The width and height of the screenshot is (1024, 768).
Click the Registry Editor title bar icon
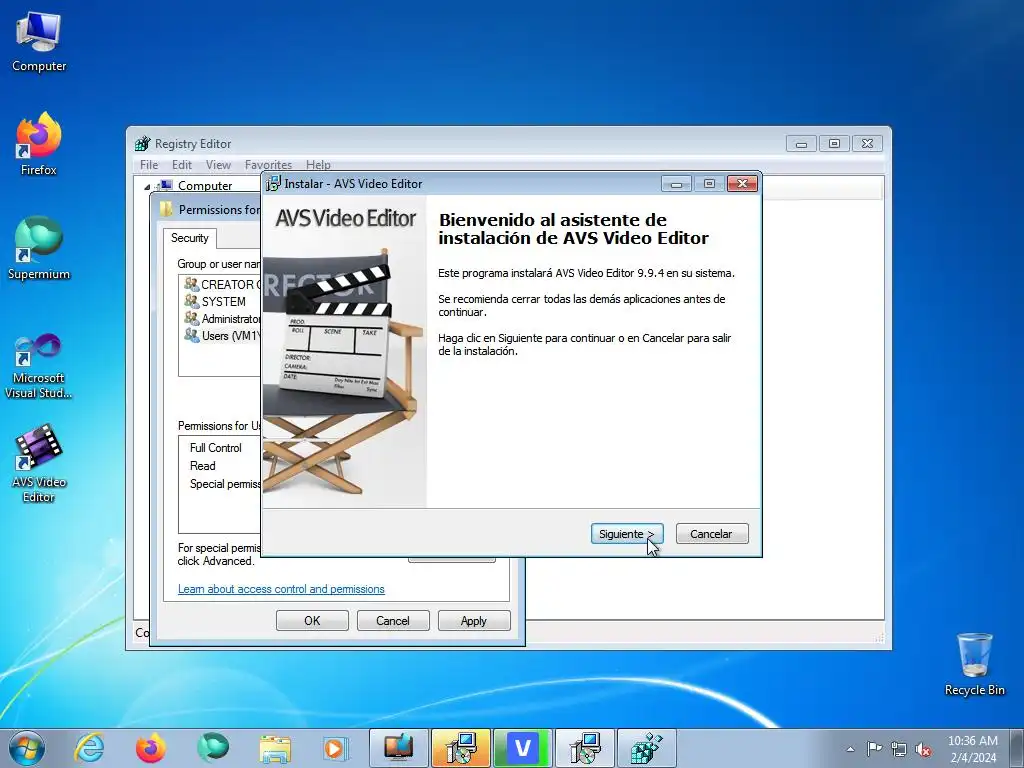142,144
